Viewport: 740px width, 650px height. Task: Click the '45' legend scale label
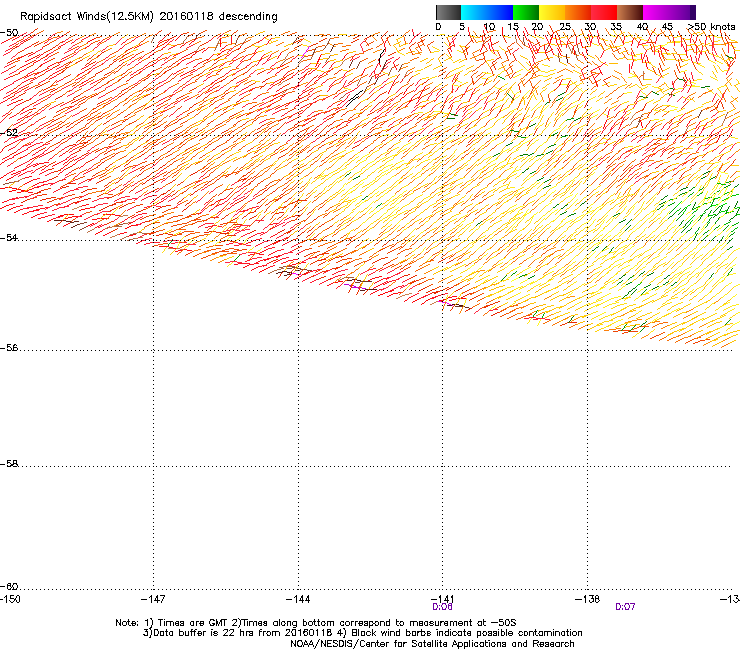(x=667, y=27)
